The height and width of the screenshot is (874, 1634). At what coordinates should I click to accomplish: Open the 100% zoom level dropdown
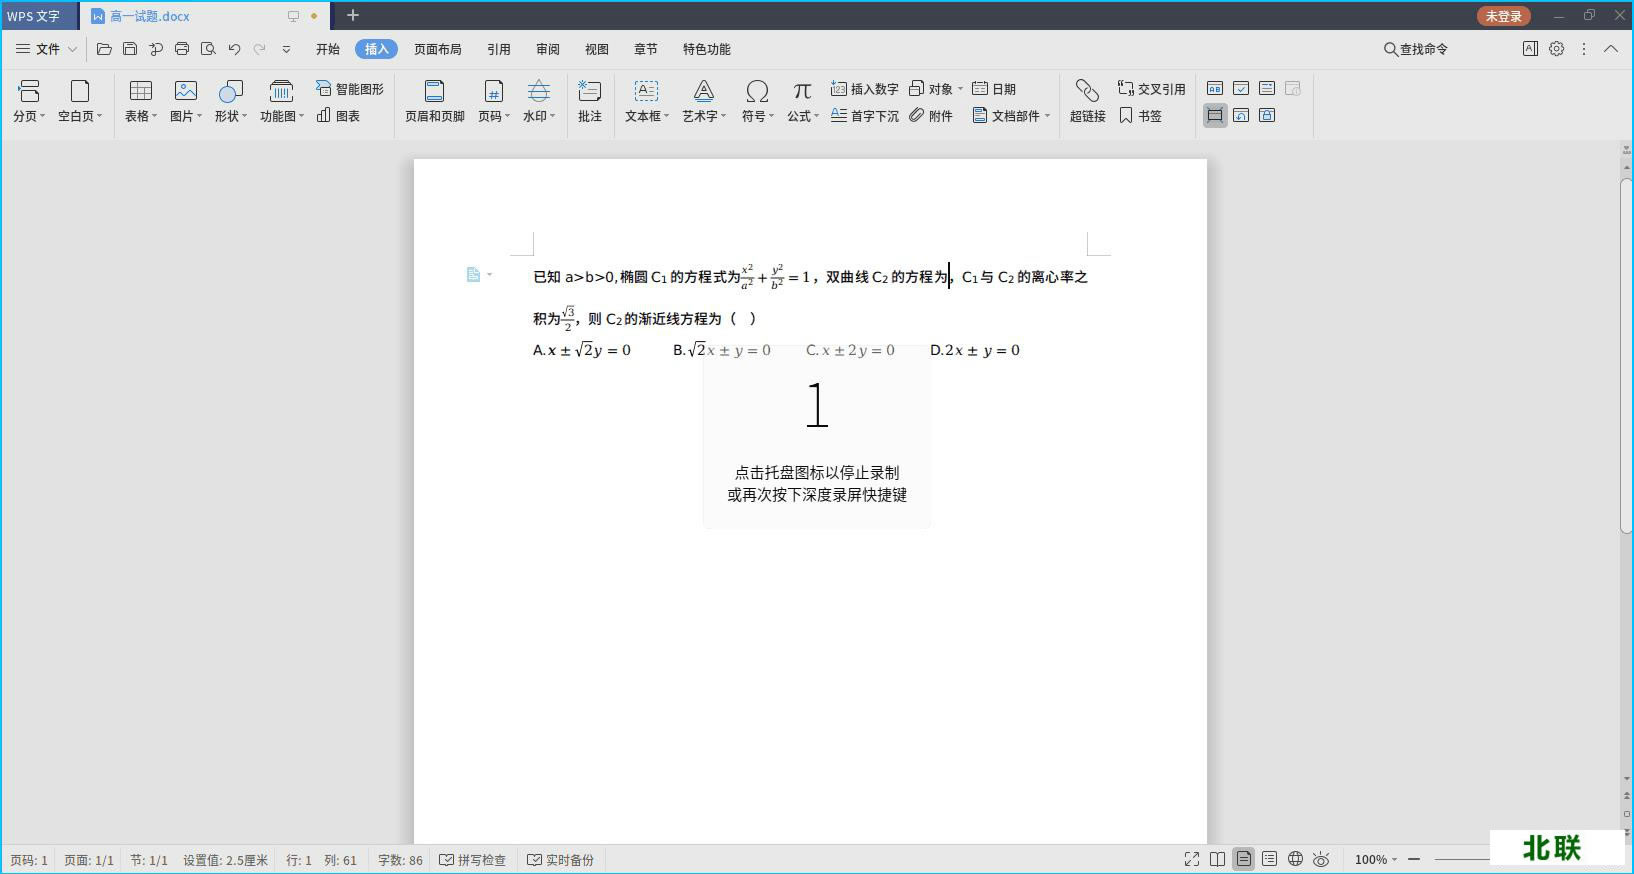pos(1376,860)
